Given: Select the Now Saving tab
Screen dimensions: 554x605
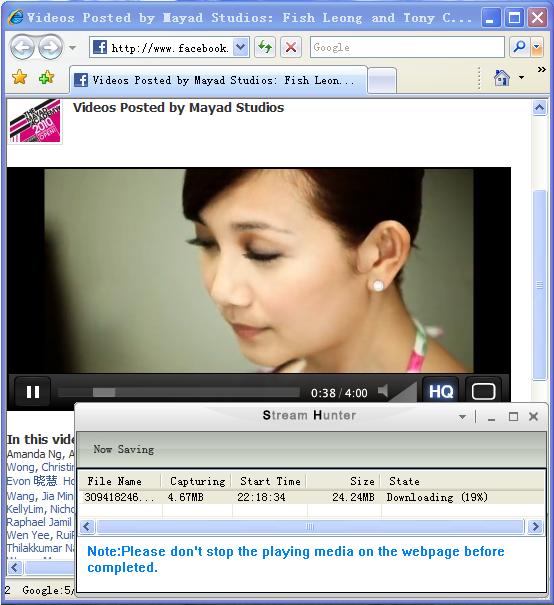Looking at the screenshot, I should point(123,449).
